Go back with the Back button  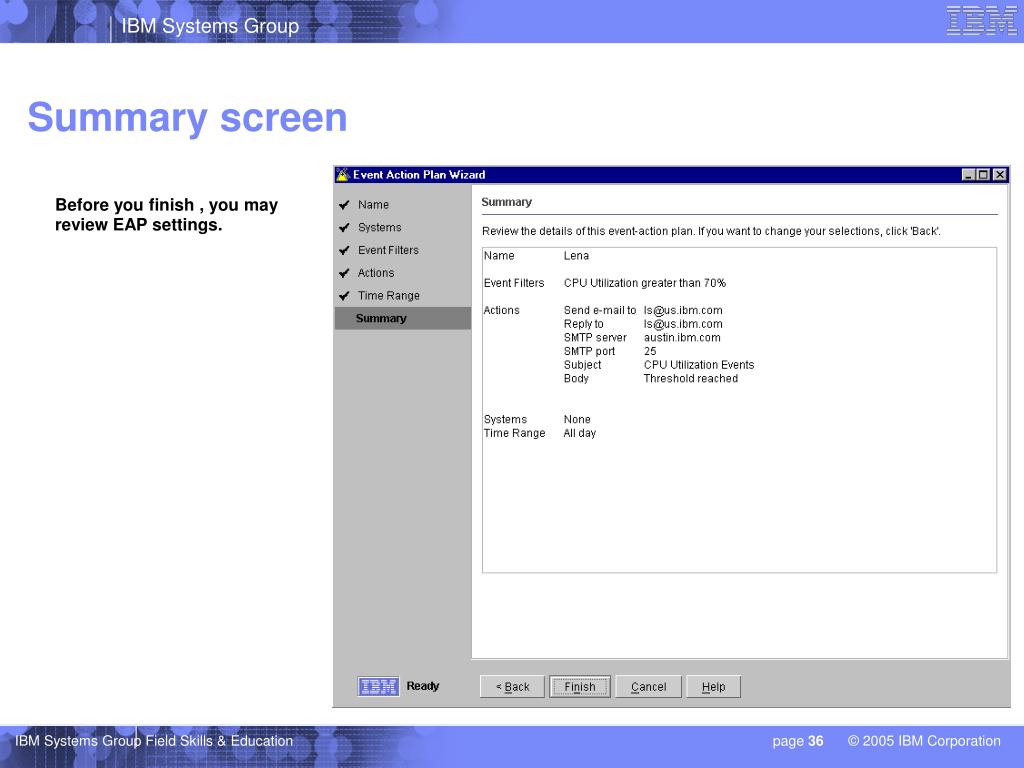coord(512,686)
